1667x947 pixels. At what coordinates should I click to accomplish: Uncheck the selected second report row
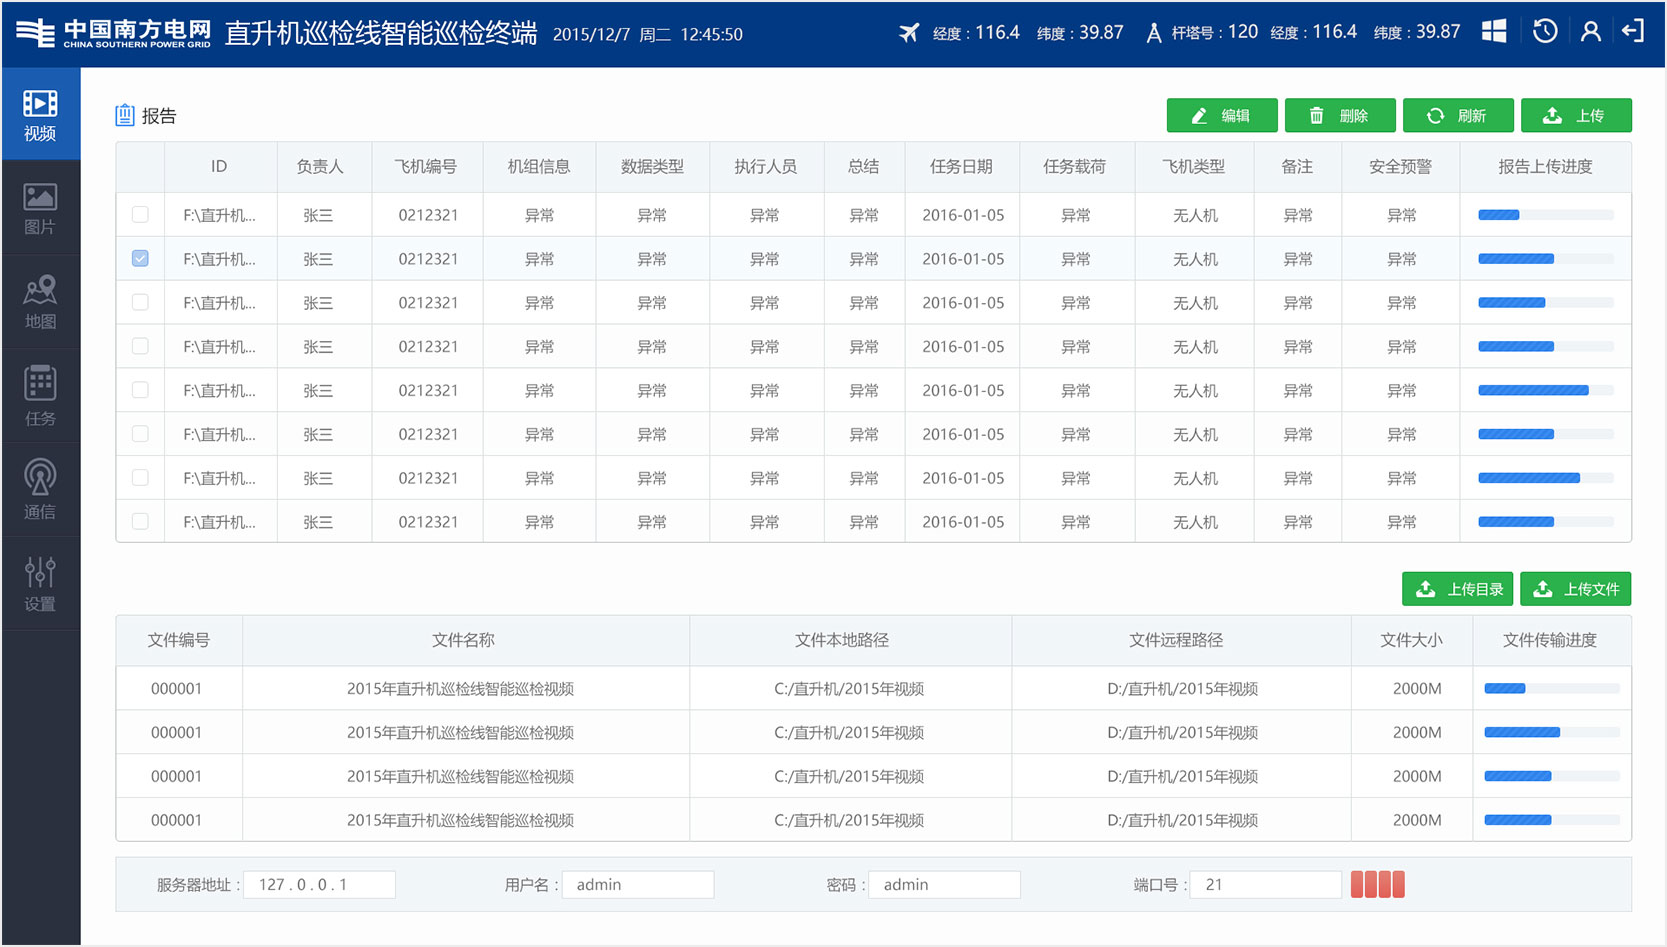click(x=139, y=258)
